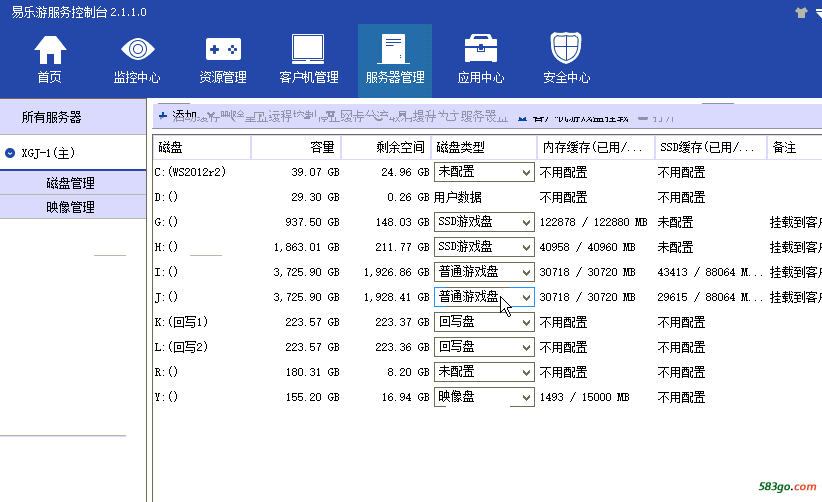The image size is (822, 502).
Task: Click the 磁盘类型 column header
Action: pyautogui.click(x=483, y=147)
